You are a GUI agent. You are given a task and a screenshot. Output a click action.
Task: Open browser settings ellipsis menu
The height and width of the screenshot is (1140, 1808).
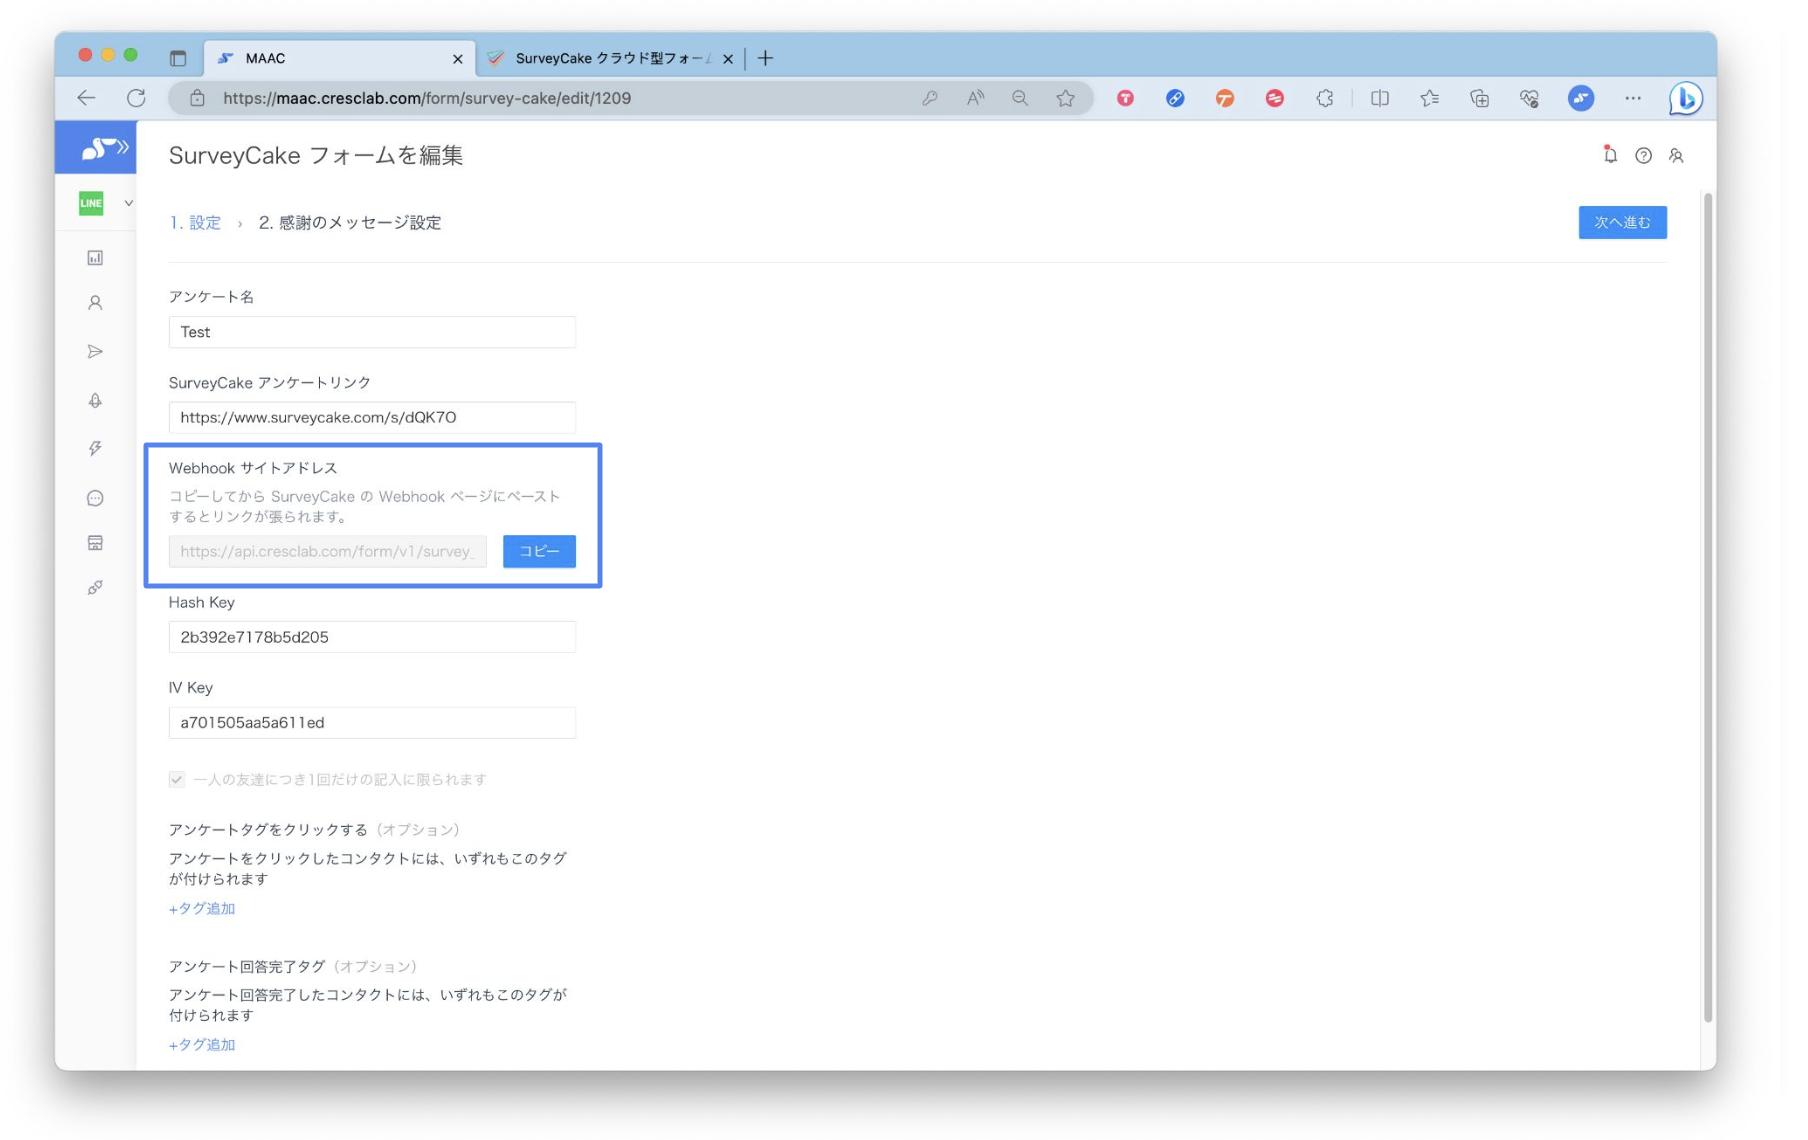1633,98
